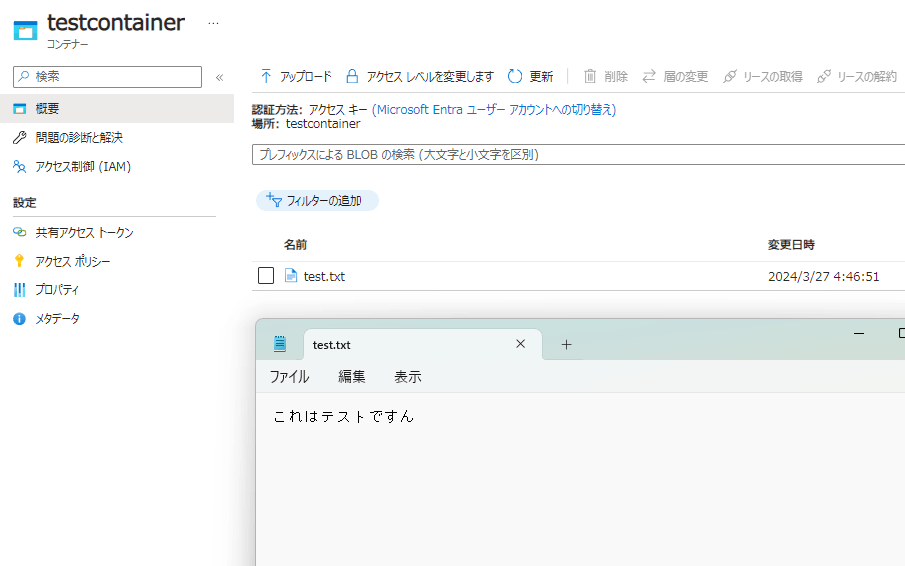Focus the BLOB prefix search field

tap(578, 155)
